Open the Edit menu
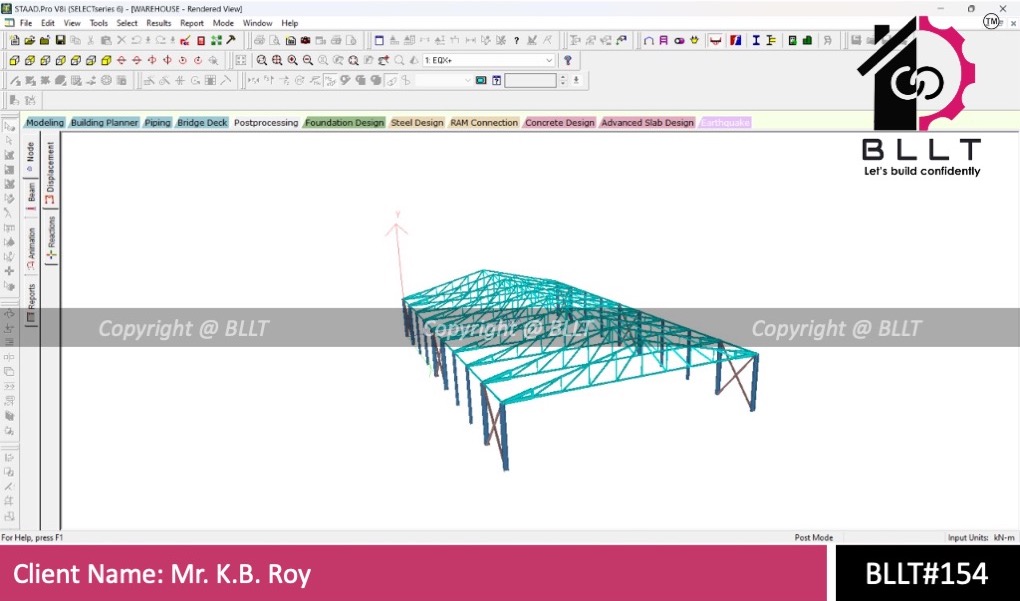 click(48, 23)
